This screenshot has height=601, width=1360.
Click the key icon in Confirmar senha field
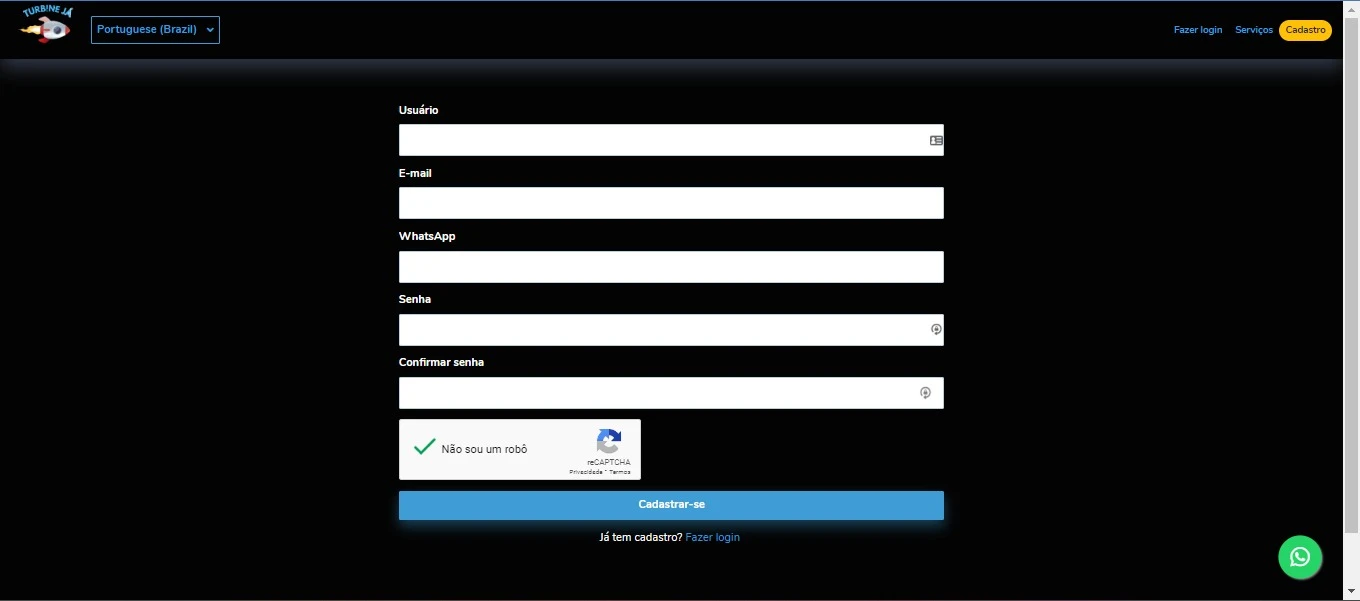coord(926,393)
